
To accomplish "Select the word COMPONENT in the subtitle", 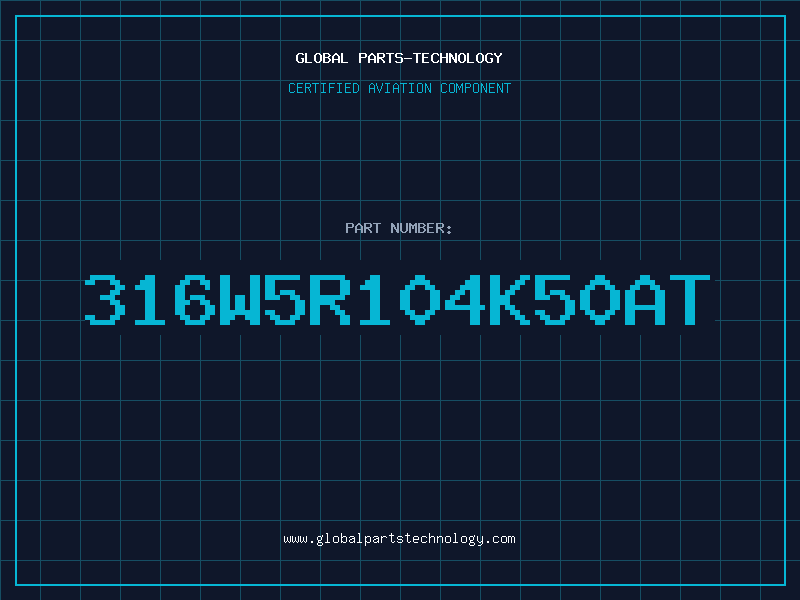I will coord(475,88).
